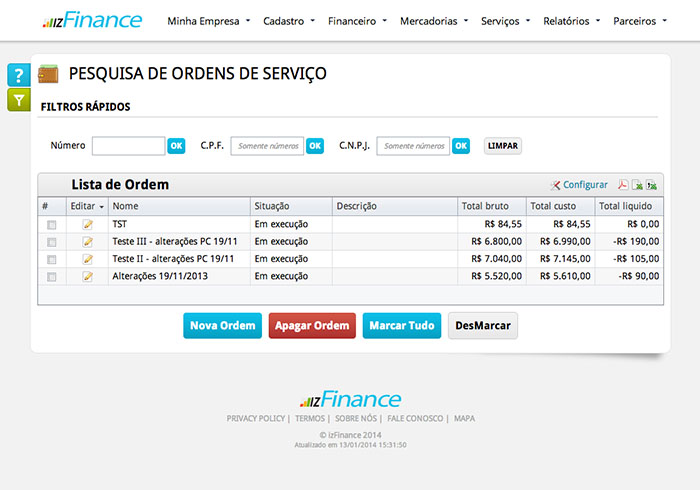Click the blue help question mark icon
Image resolution: width=700 pixels, height=490 pixels.
click(x=19, y=75)
